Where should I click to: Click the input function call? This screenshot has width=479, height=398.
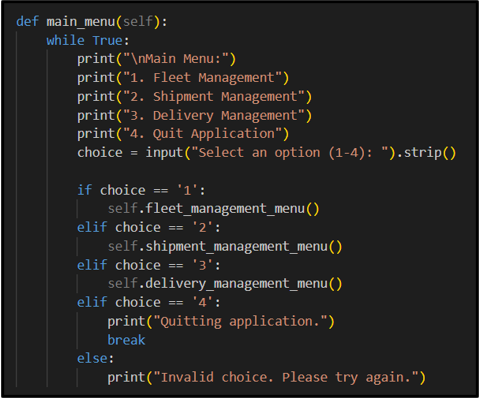165,153
